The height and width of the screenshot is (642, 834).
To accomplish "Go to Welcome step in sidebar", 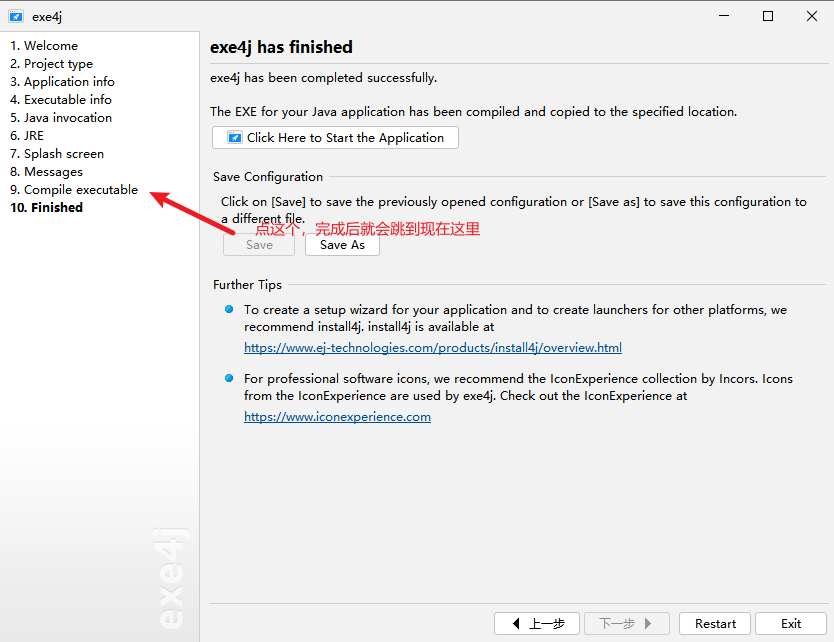I will 44,46.
